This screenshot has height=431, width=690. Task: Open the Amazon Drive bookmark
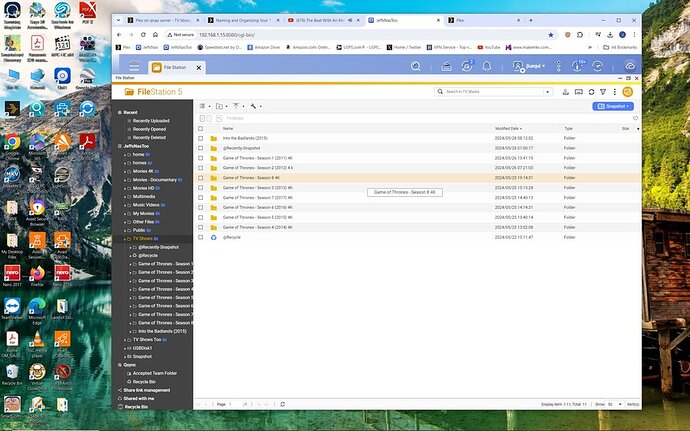click(x=264, y=47)
